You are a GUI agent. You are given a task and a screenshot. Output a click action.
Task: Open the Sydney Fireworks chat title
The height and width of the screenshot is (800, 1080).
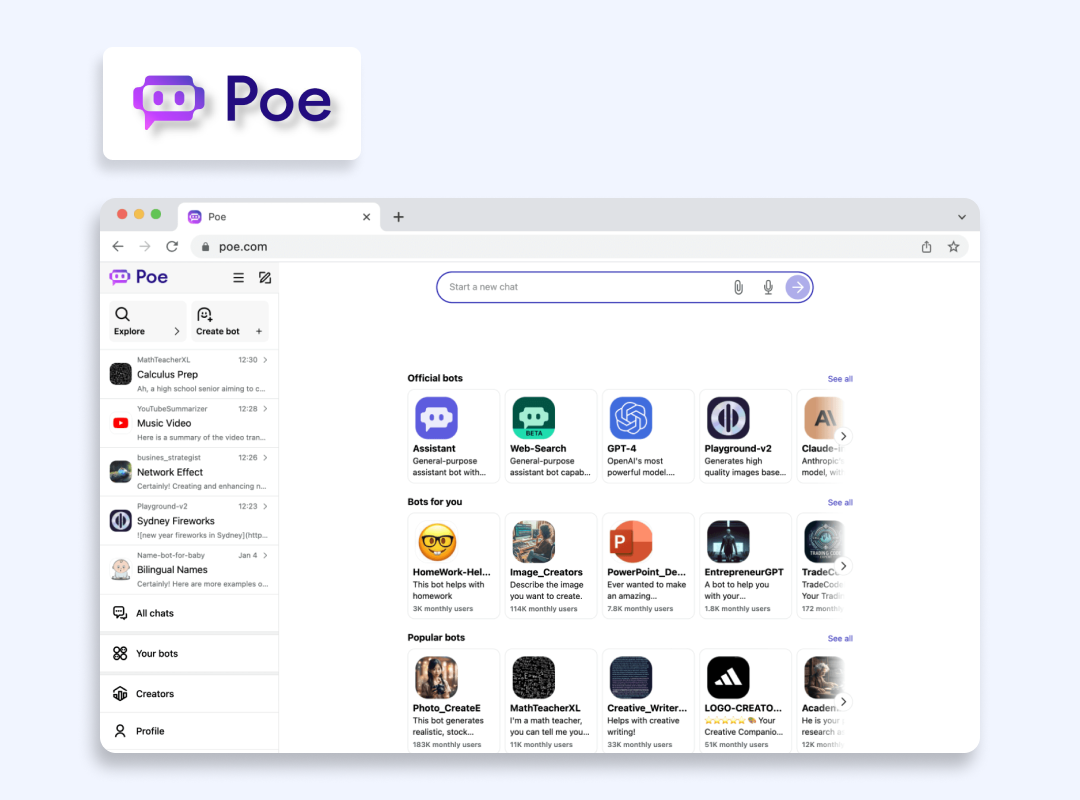tap(176, 521)
